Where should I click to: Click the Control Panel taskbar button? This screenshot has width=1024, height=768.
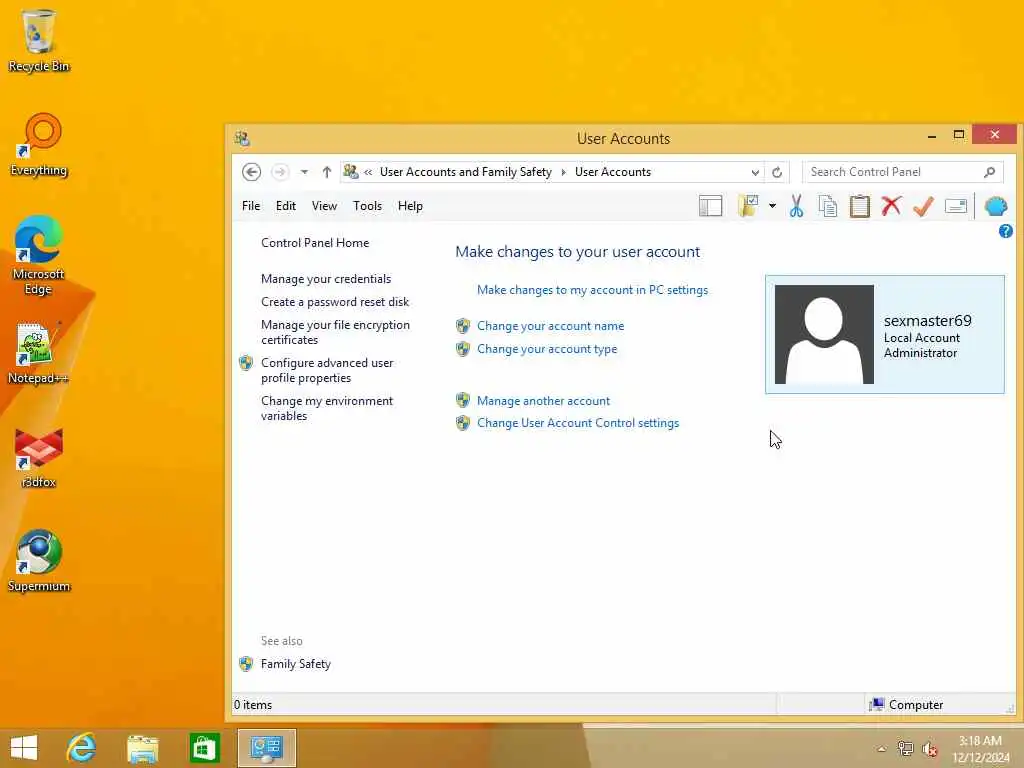click(266, 748)
